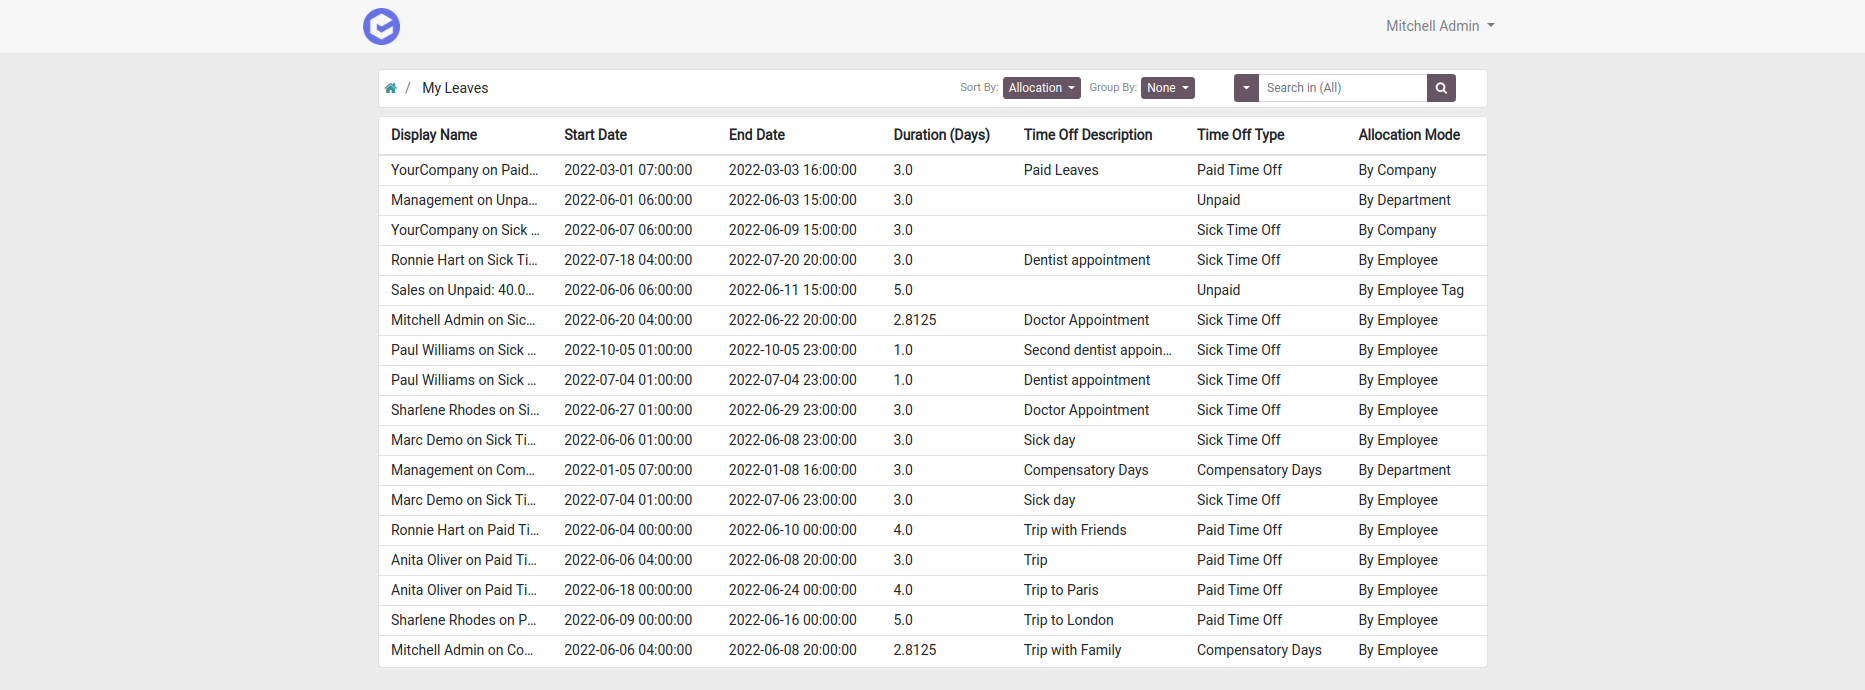Click duration 2.8125 in Mitchell Admin Sick row

tap(915, 320)
